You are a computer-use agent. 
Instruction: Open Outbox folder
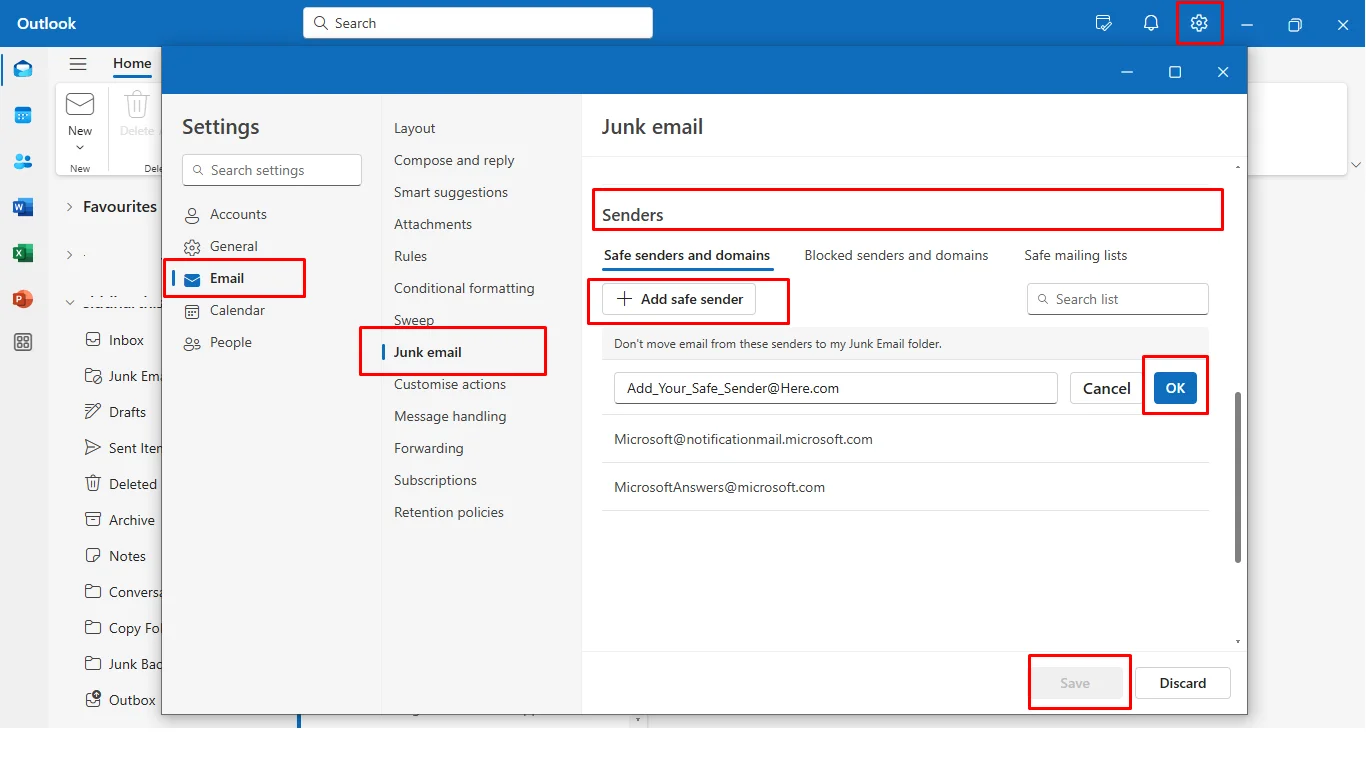coord(121,700)
